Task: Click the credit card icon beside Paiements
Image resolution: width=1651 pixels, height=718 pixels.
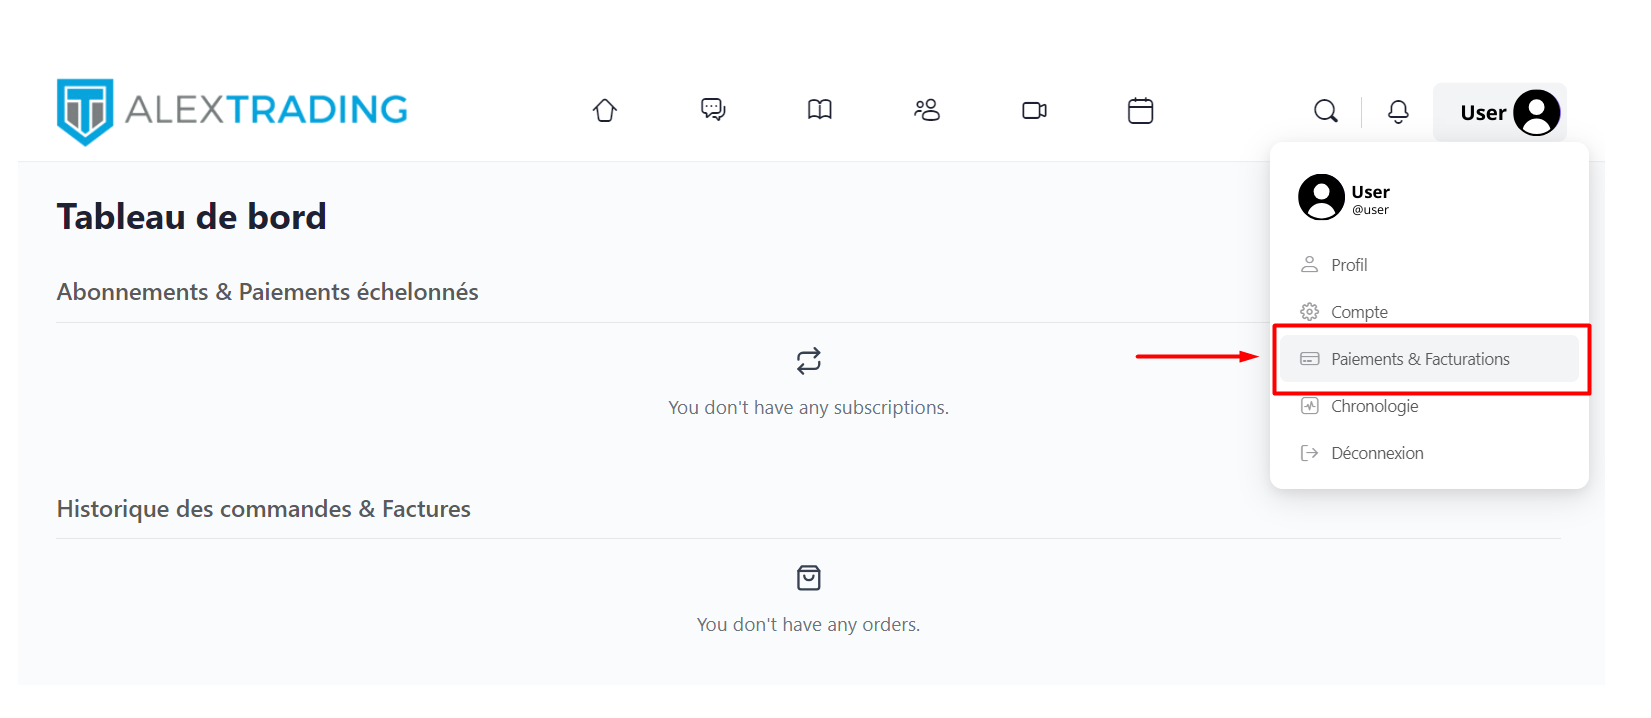Action: 1309,359
